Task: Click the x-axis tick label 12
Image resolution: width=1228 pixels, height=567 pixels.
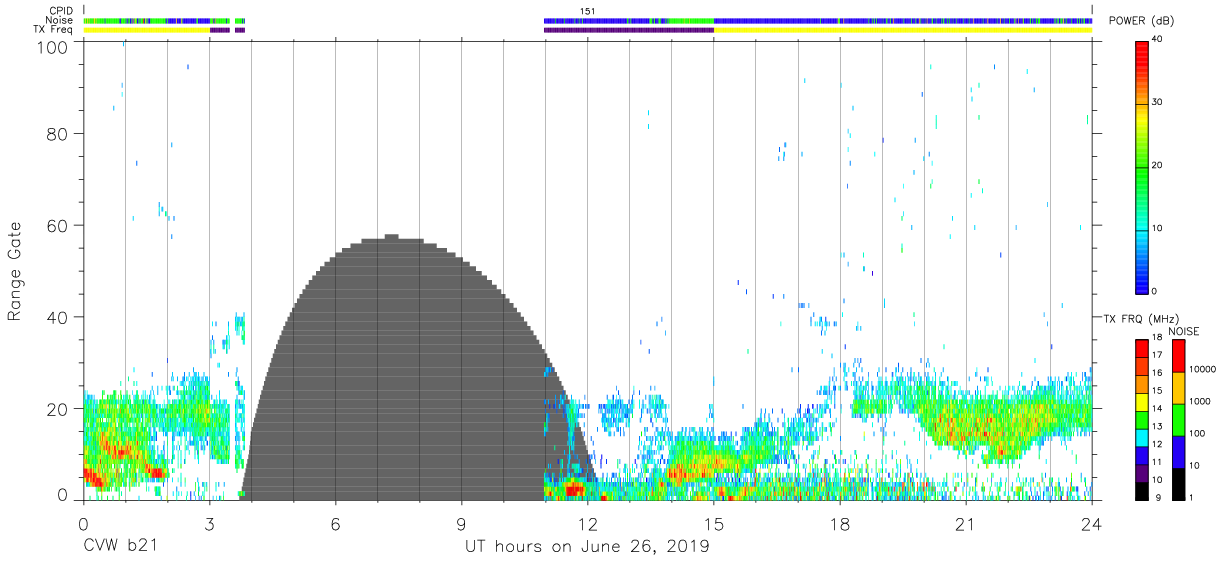Action: pyautogui.click(x=587, y=523)
